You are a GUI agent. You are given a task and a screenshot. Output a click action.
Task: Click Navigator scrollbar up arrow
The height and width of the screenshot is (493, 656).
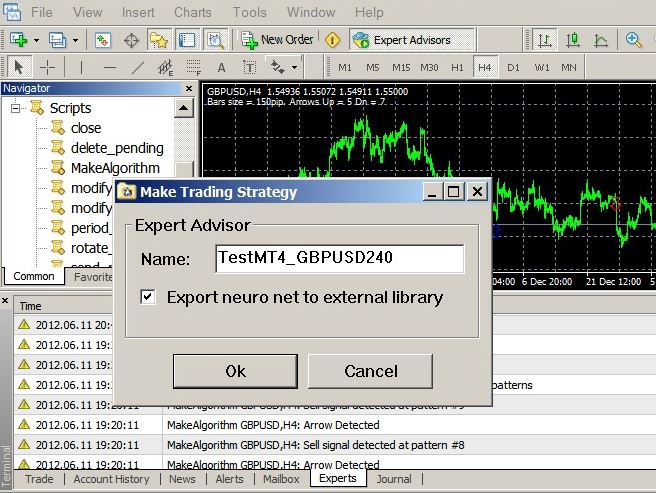click(184, 108)
